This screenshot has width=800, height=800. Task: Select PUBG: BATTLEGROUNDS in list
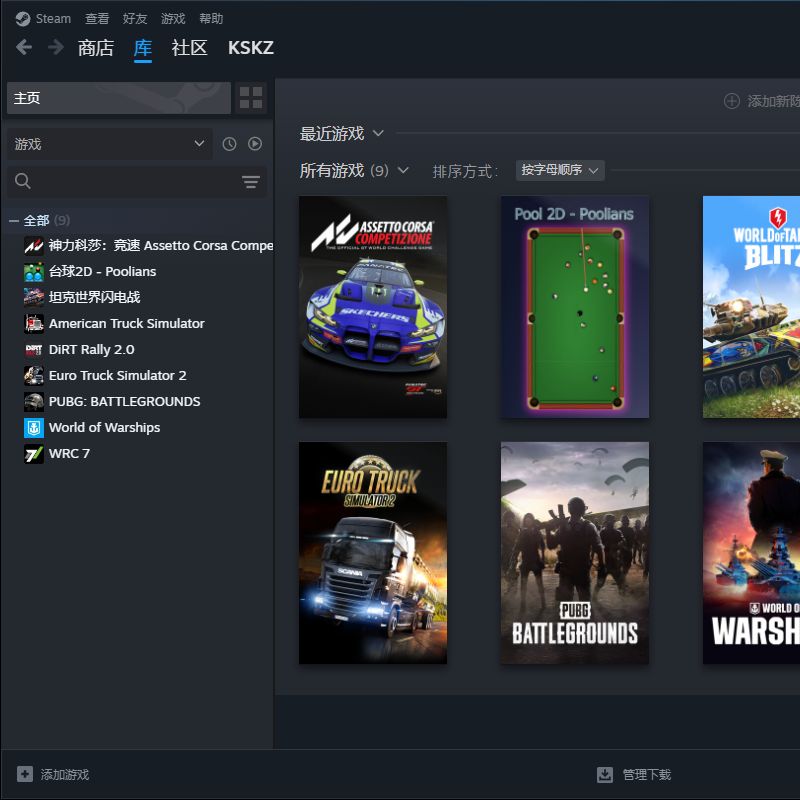click(124, 402)
